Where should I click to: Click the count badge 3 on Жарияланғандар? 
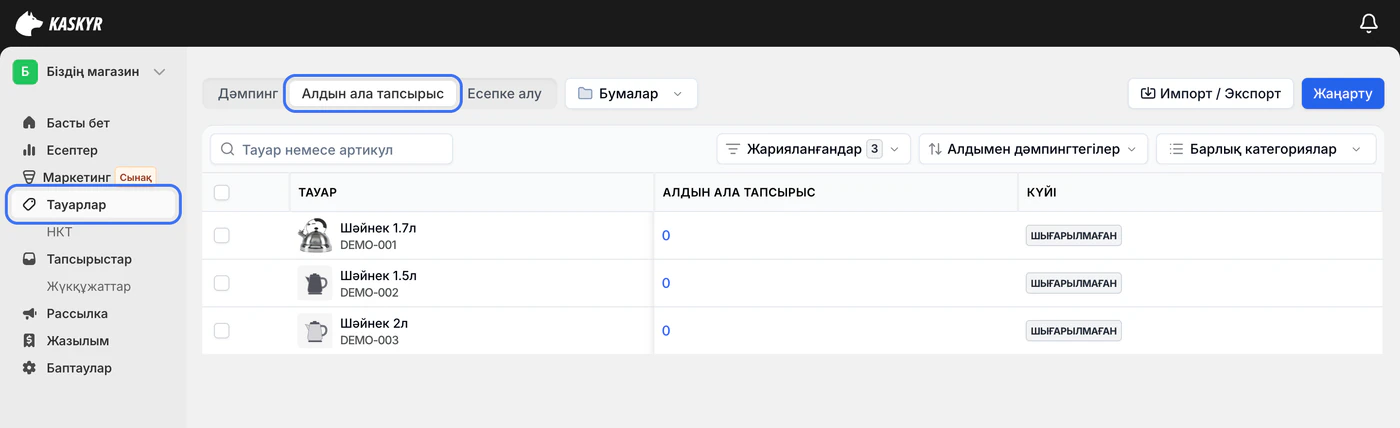point(874,149)
